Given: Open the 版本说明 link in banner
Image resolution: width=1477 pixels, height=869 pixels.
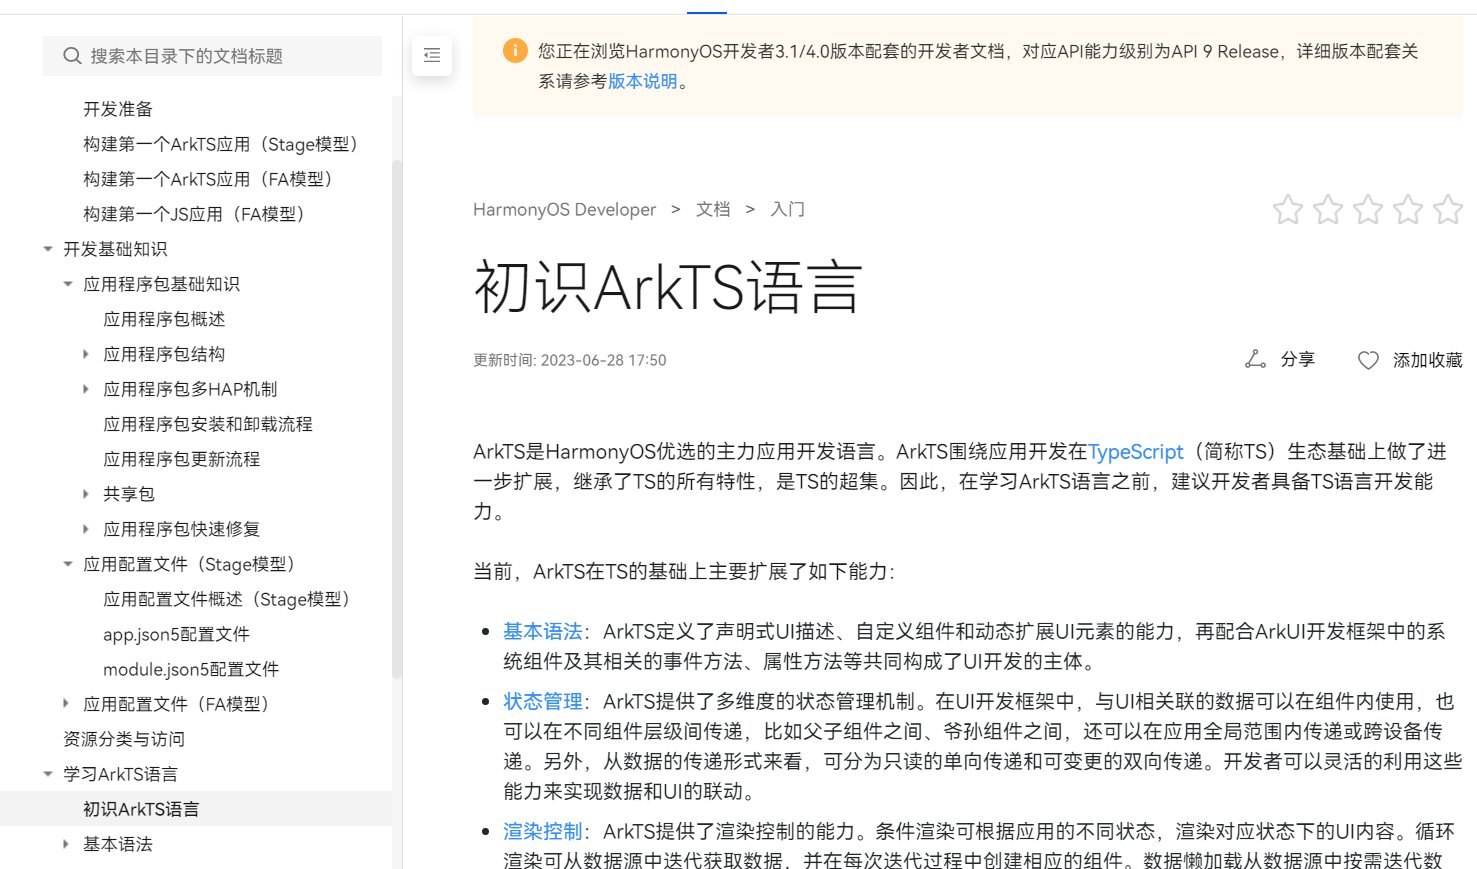Looking at the screenshot, I should click(643, 81).
